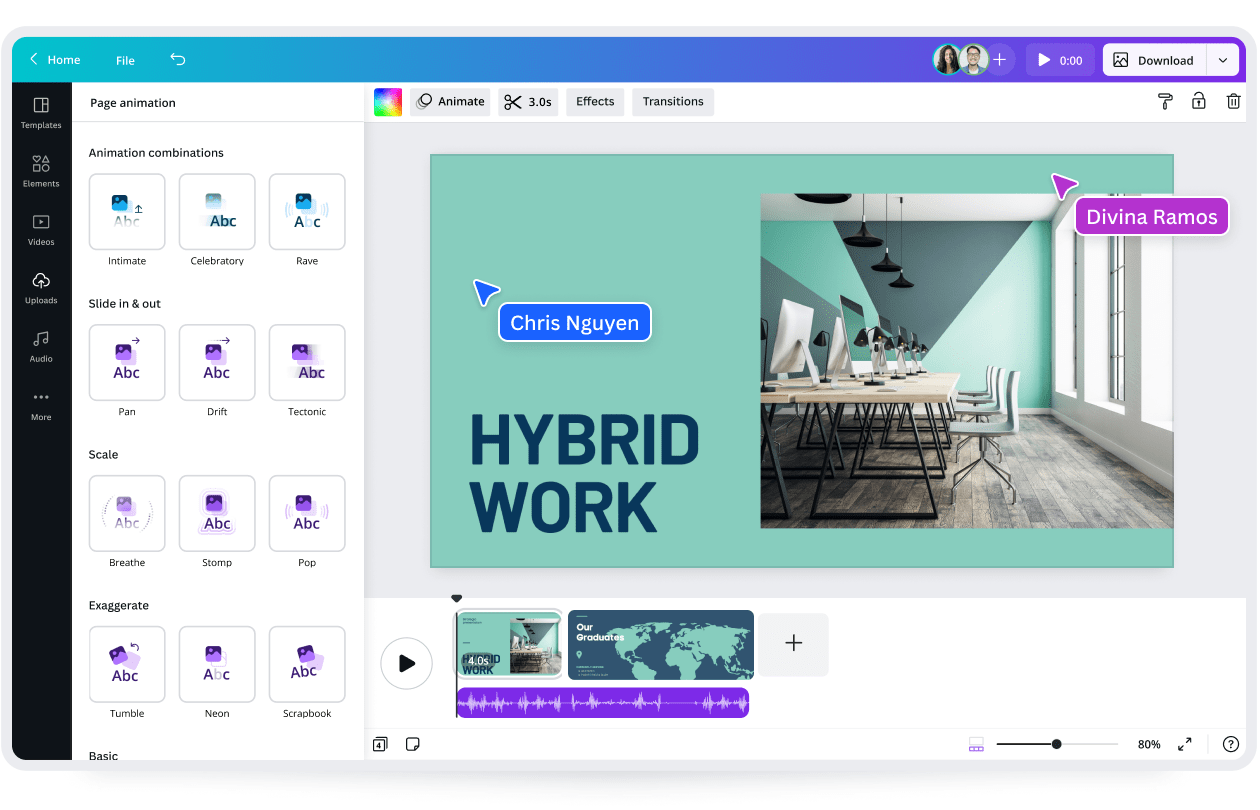Go back using the Home chevron

coord(35,60)
